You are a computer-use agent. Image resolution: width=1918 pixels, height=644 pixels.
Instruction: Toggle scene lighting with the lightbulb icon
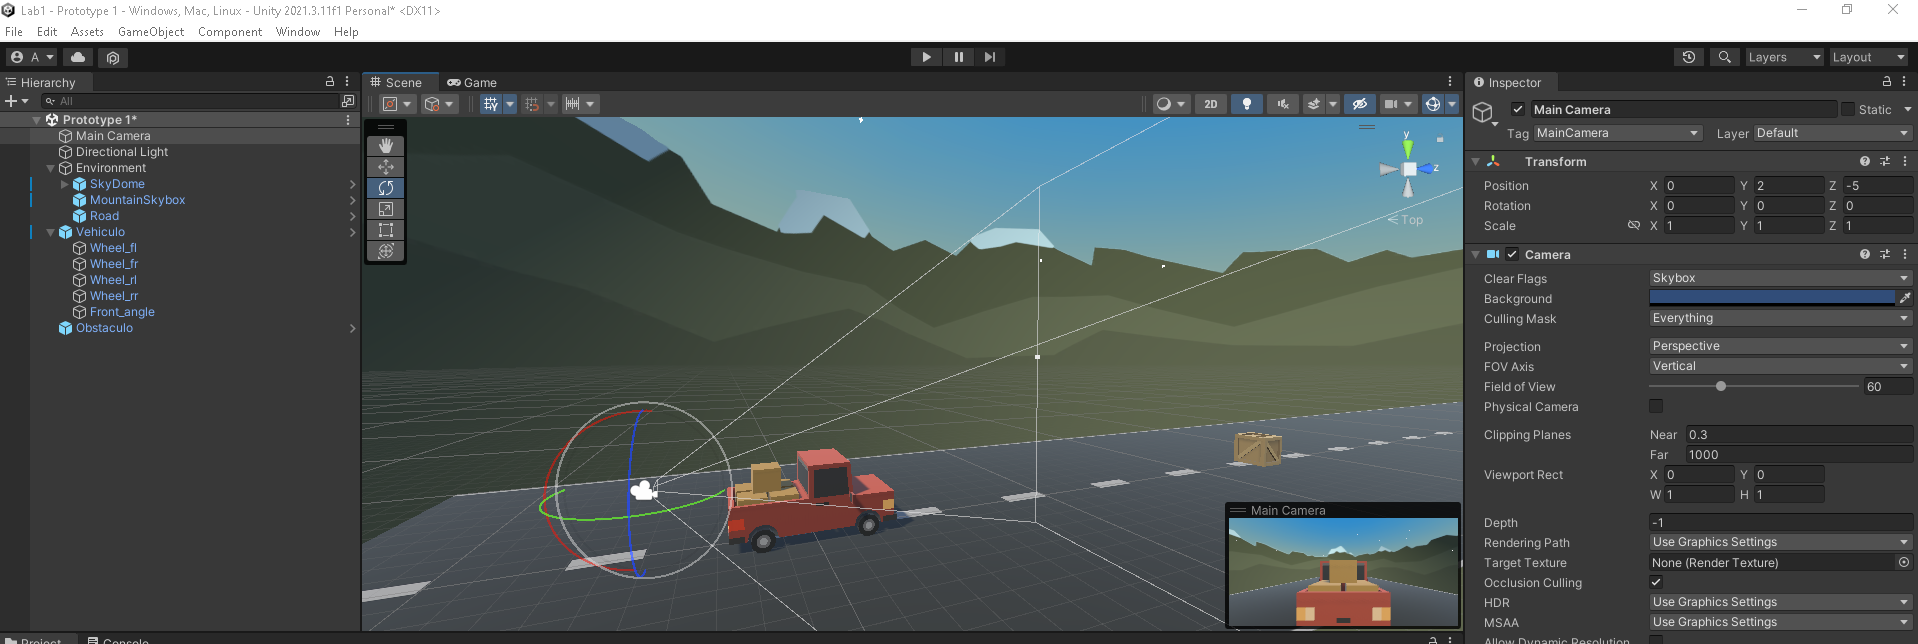(1246, 104)
